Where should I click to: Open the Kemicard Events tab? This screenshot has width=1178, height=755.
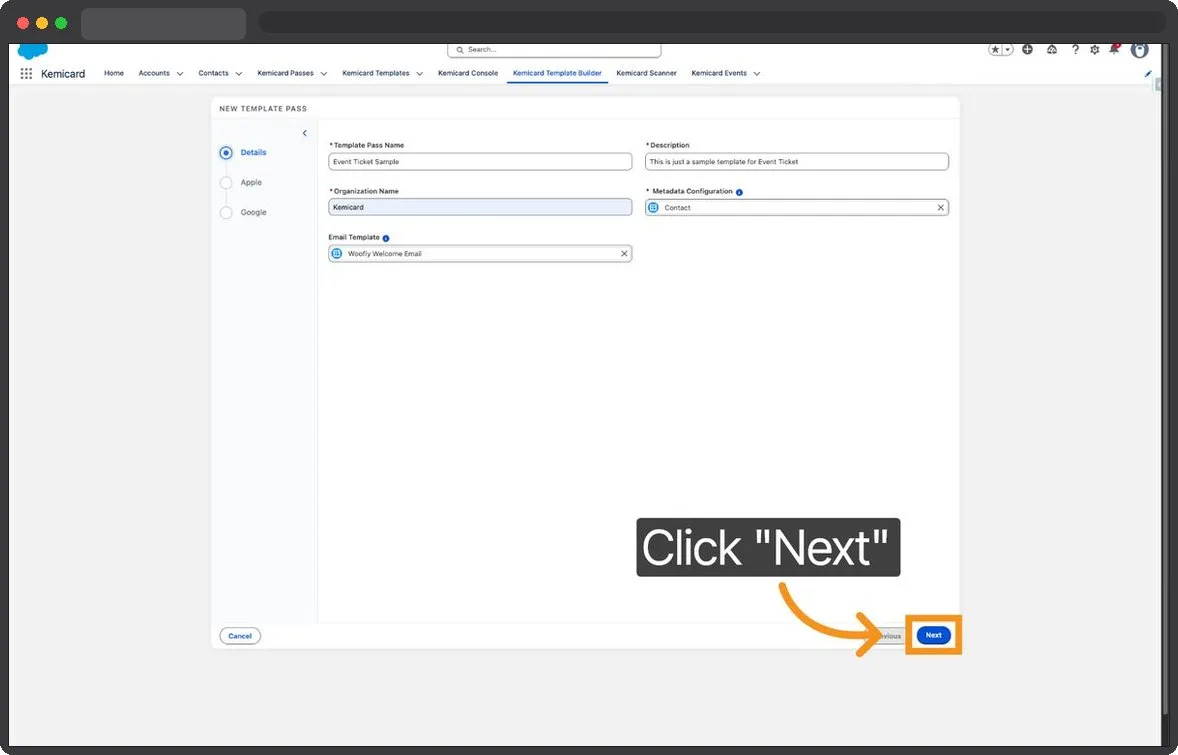[719, 73]
